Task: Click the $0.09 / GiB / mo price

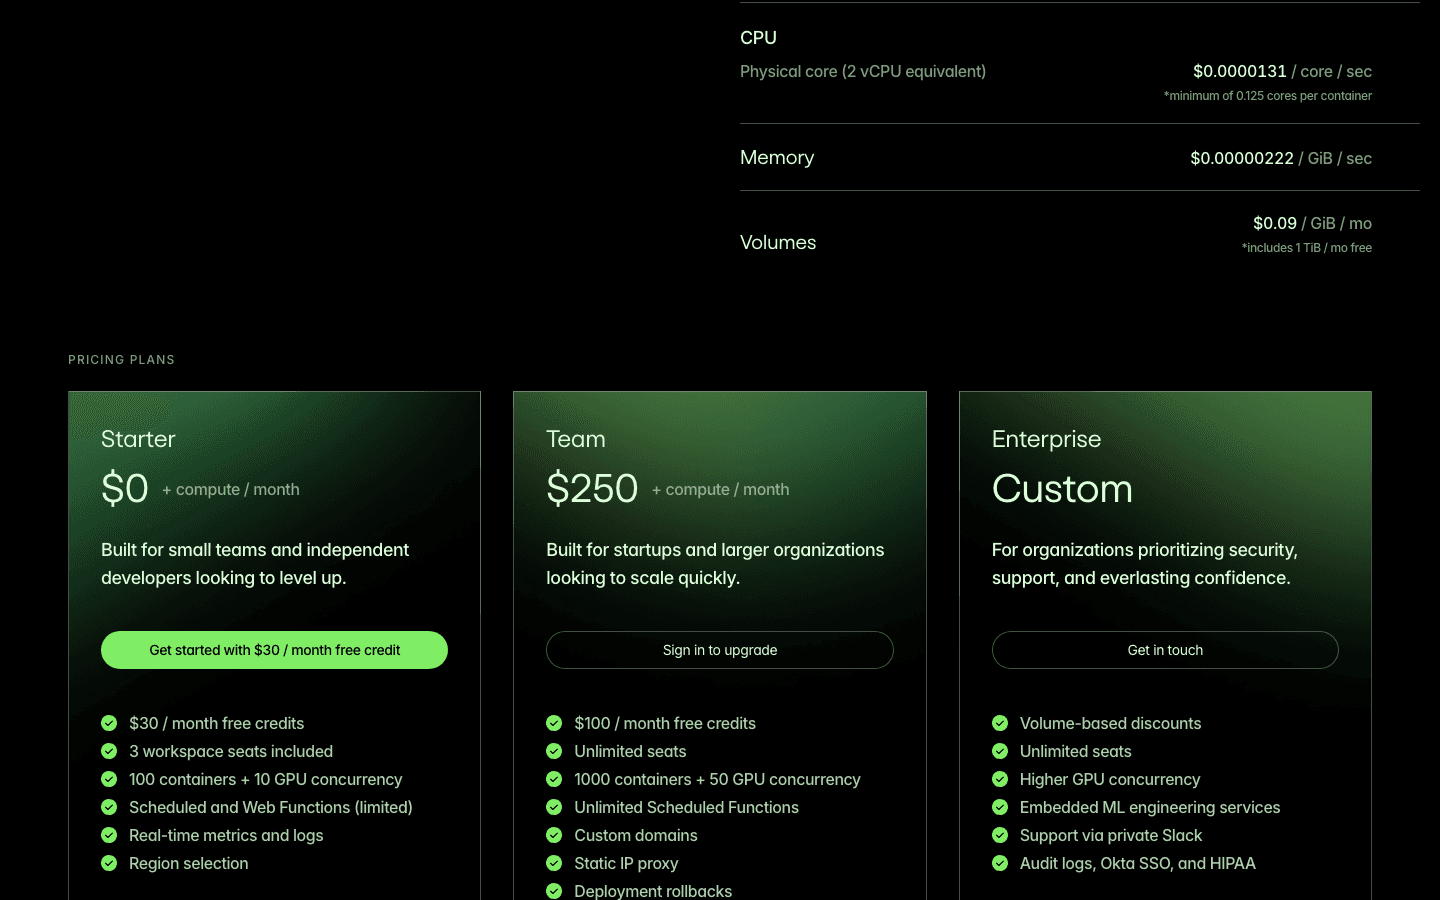Action: (x=1312, y=223)
